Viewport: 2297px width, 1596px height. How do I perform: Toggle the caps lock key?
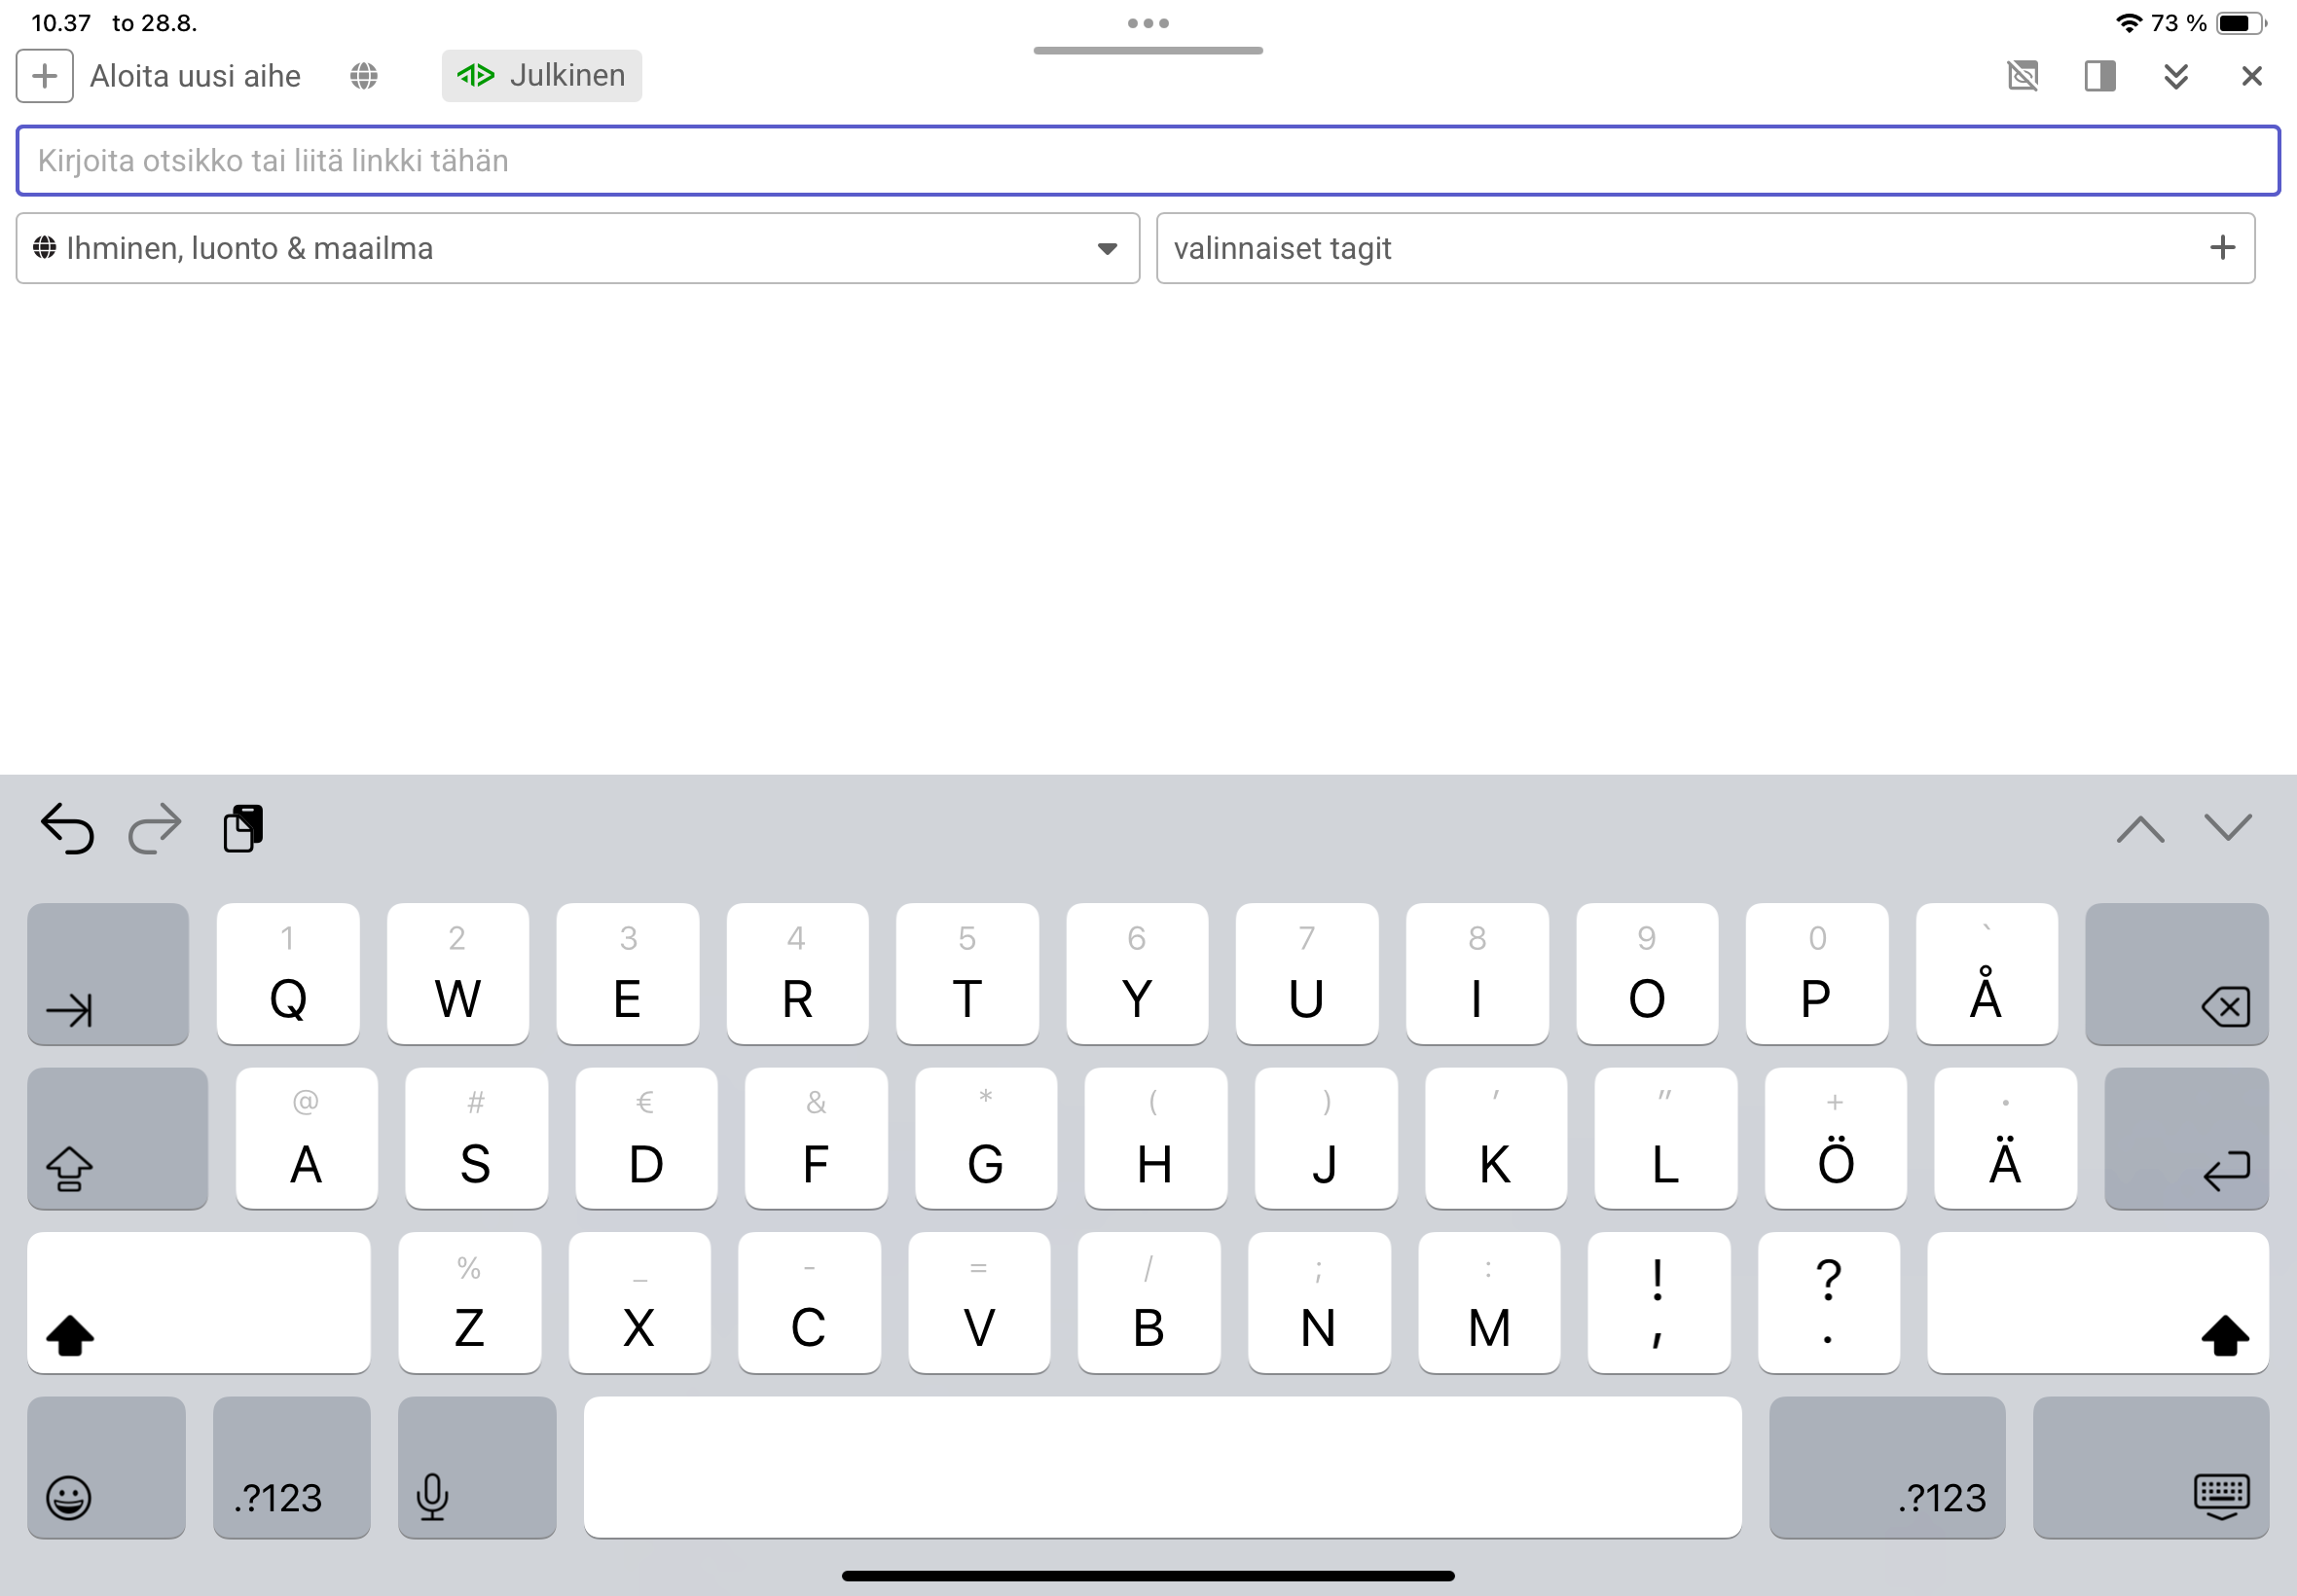(x=117, y=1139)
